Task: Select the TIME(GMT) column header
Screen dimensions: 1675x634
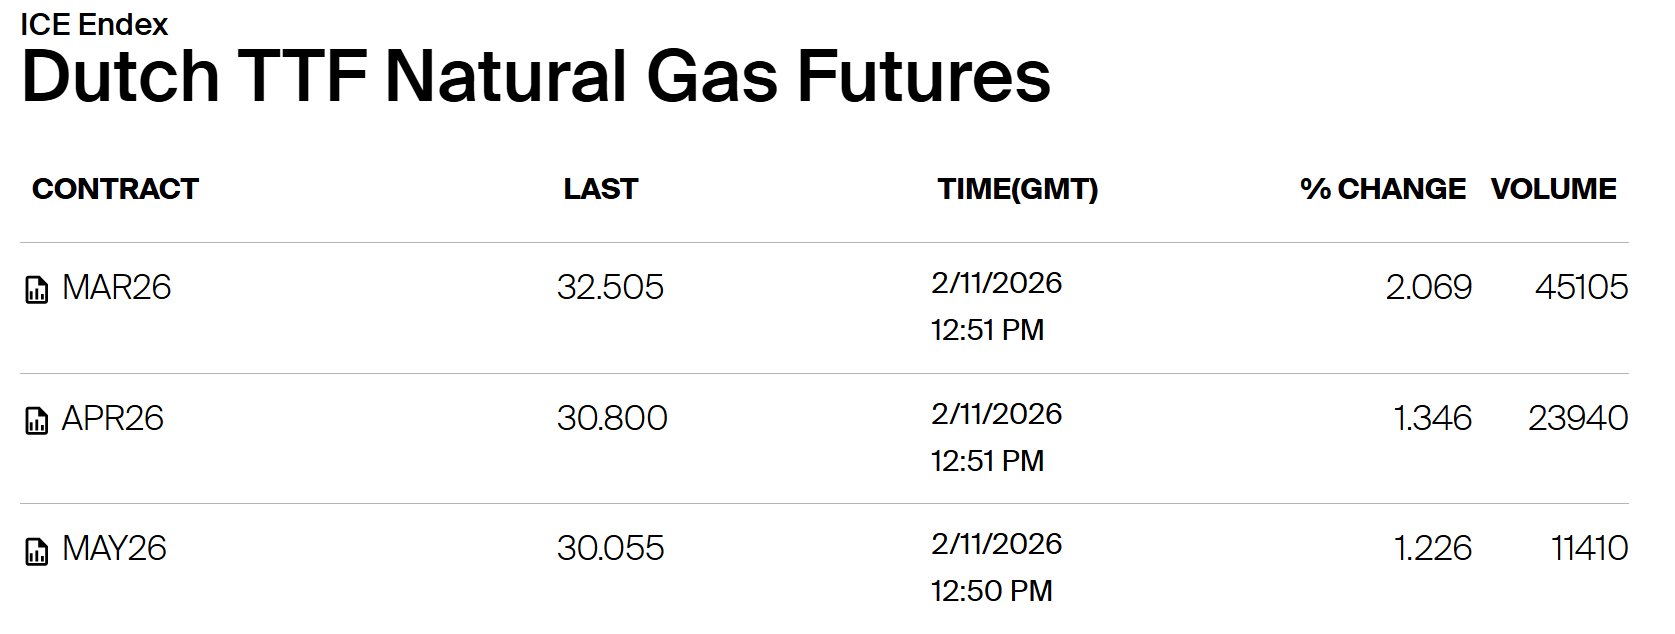Action: tap(1017, 189)
